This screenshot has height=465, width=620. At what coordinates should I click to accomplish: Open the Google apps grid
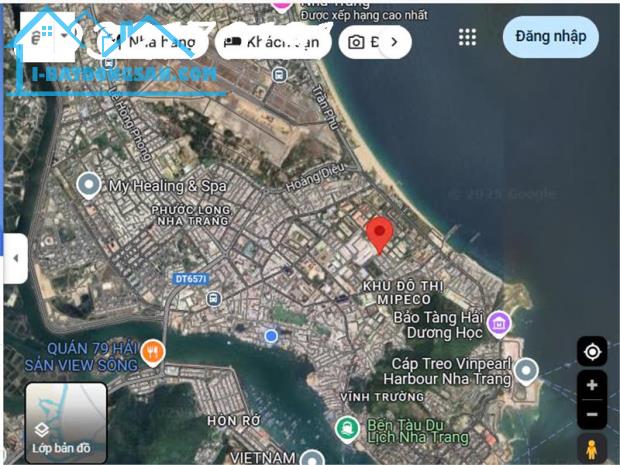pyautogui.click(x=467, y=38)
